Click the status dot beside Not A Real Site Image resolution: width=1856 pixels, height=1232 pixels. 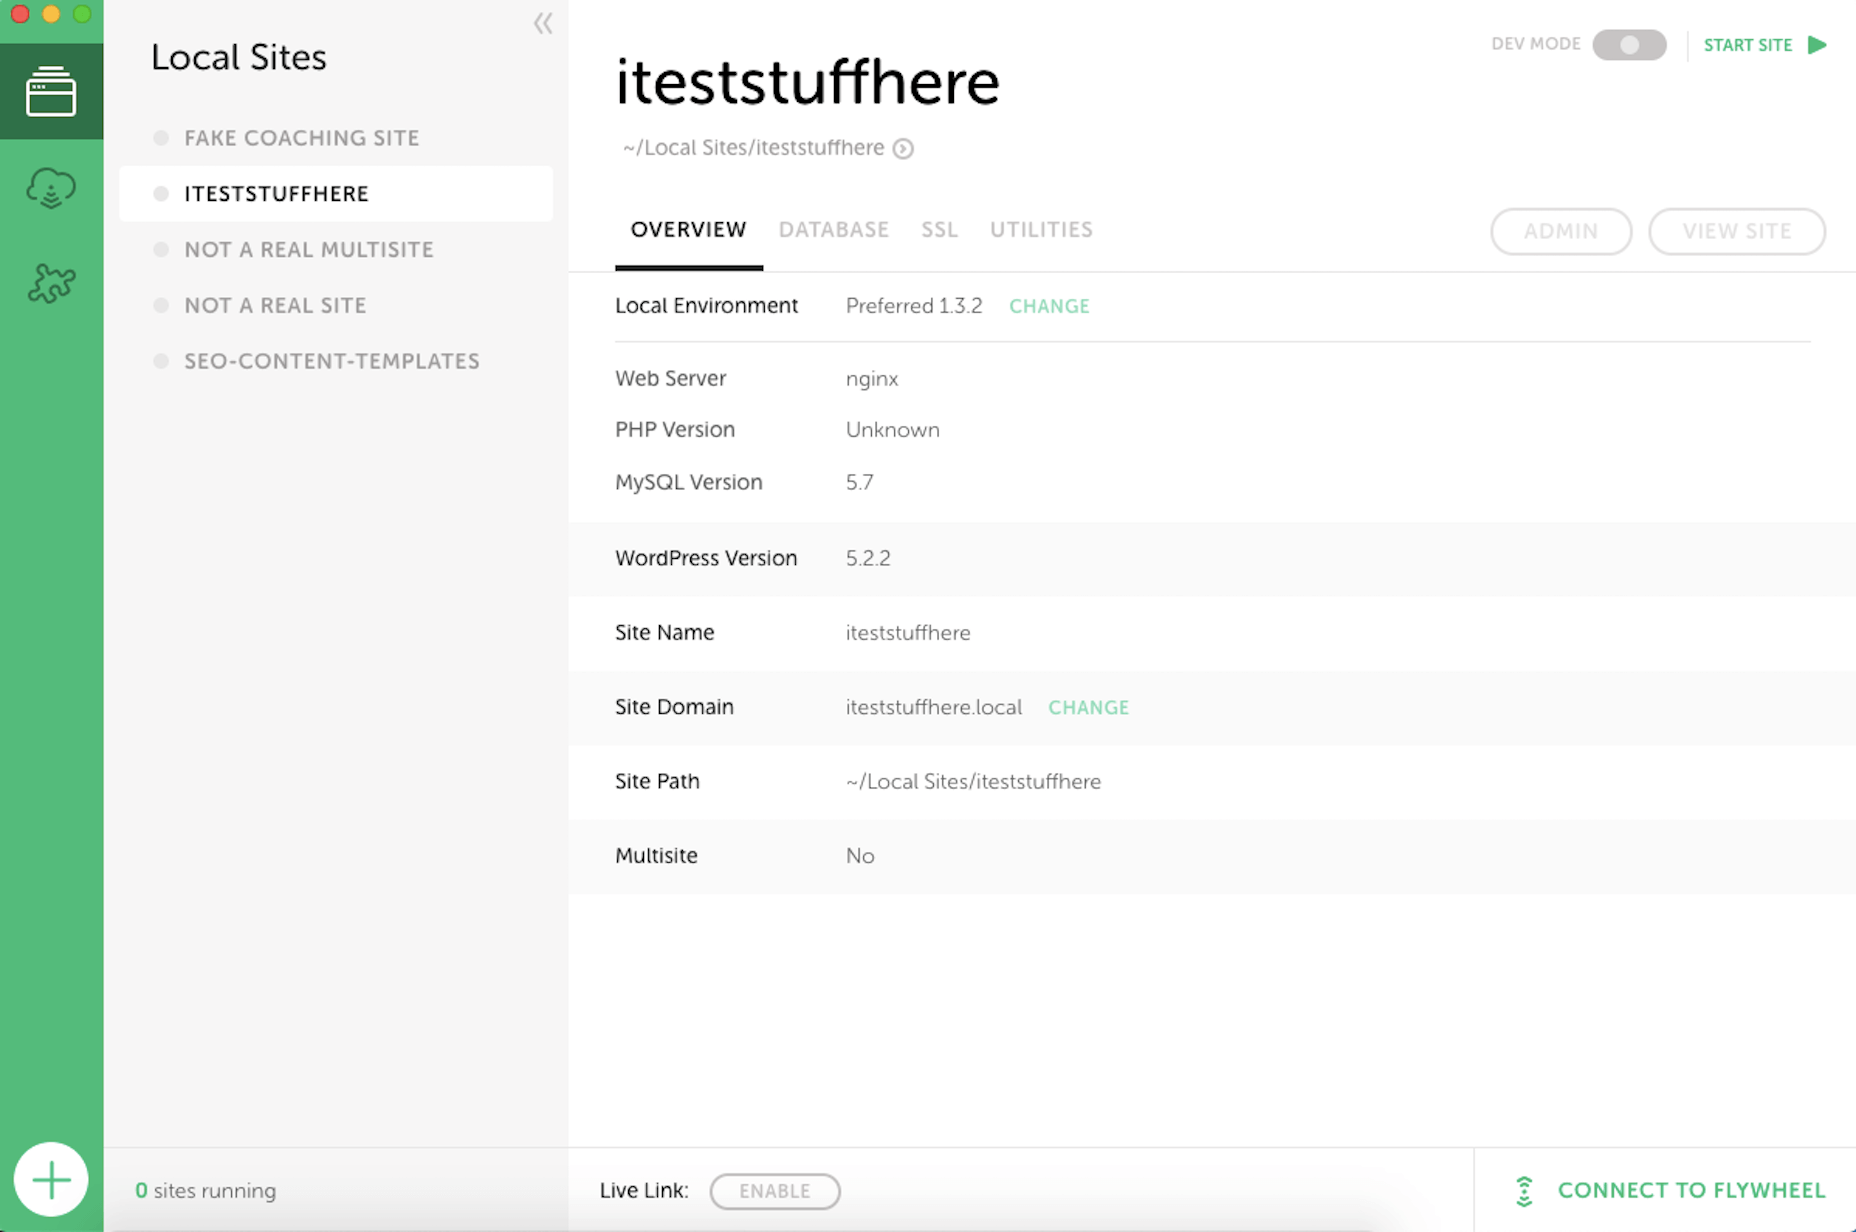(x=161, y=305)
